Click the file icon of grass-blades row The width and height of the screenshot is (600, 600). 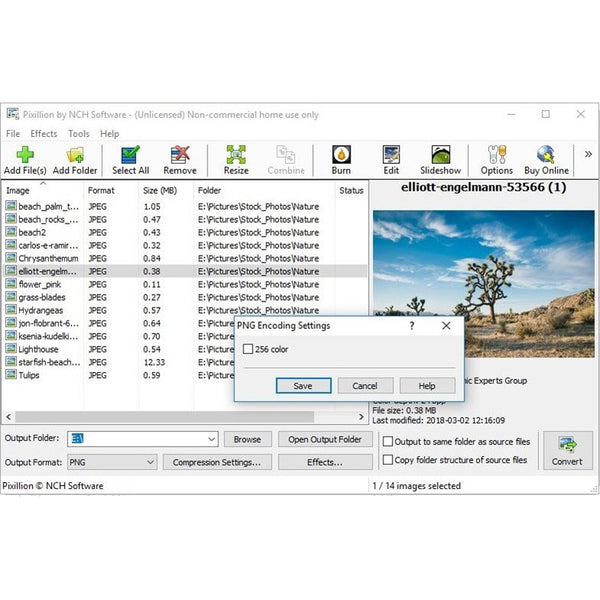(x=11, y=297)
